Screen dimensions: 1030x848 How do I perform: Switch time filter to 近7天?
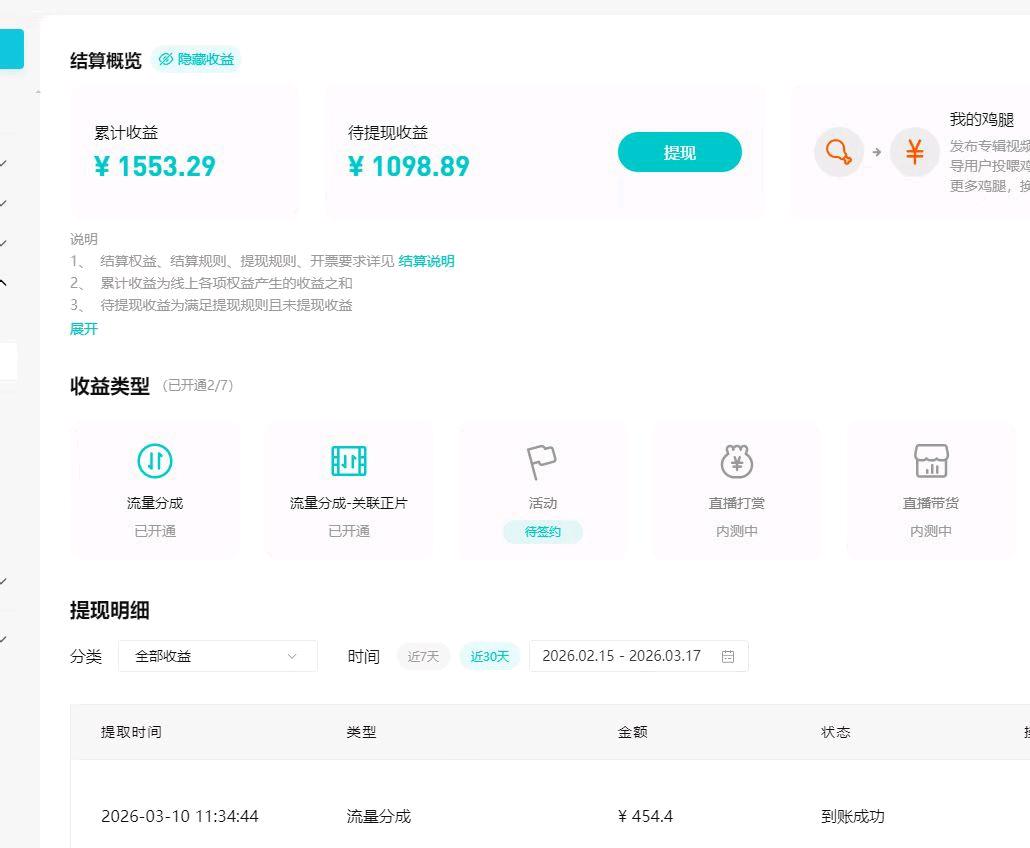423,656
